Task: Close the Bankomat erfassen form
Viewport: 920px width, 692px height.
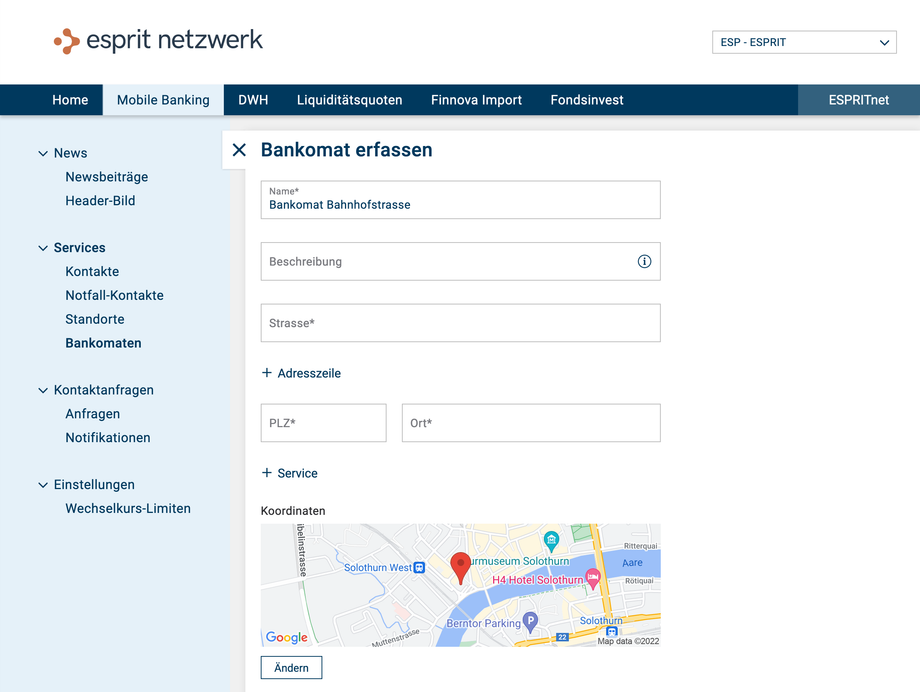Action: pyautogui.click(x=239, y=150)
